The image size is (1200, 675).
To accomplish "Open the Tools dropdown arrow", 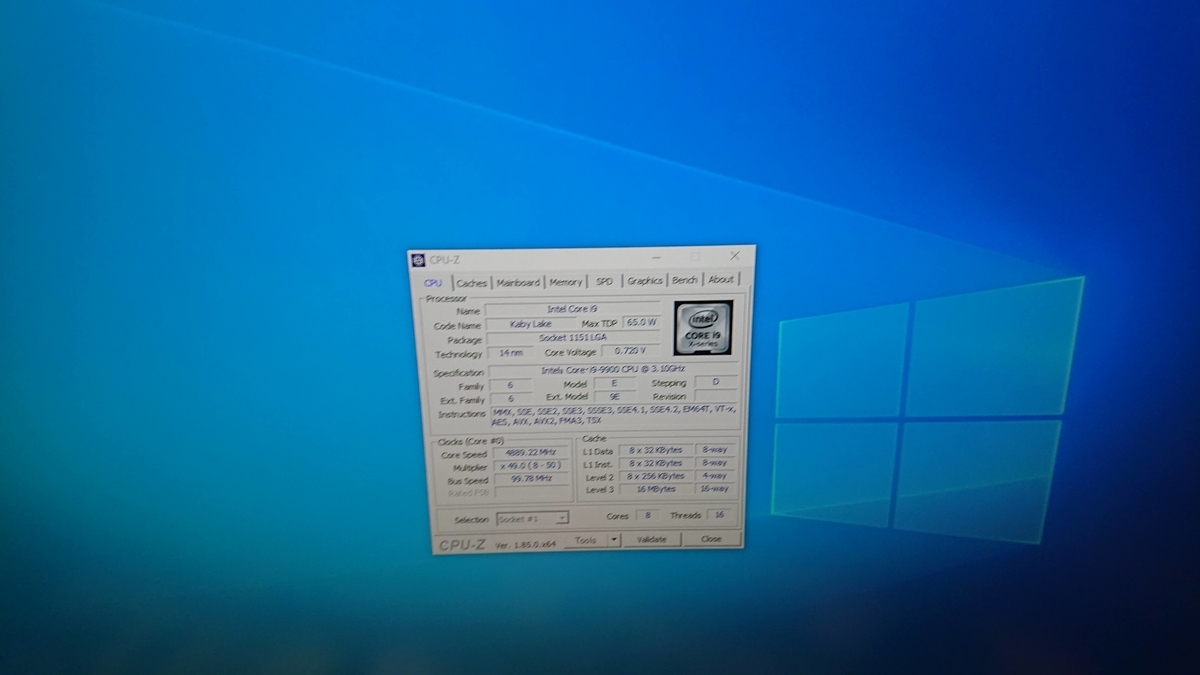I will [x=613, y=539].
